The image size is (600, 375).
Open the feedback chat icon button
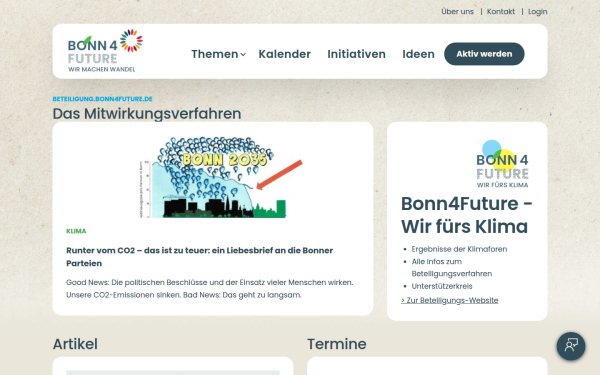pos(571,346)
